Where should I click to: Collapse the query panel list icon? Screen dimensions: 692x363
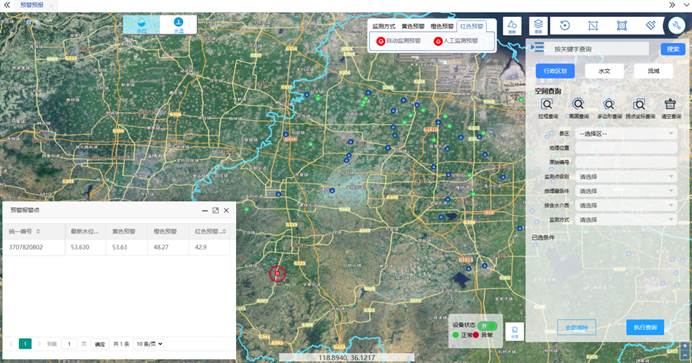point(538,48)
